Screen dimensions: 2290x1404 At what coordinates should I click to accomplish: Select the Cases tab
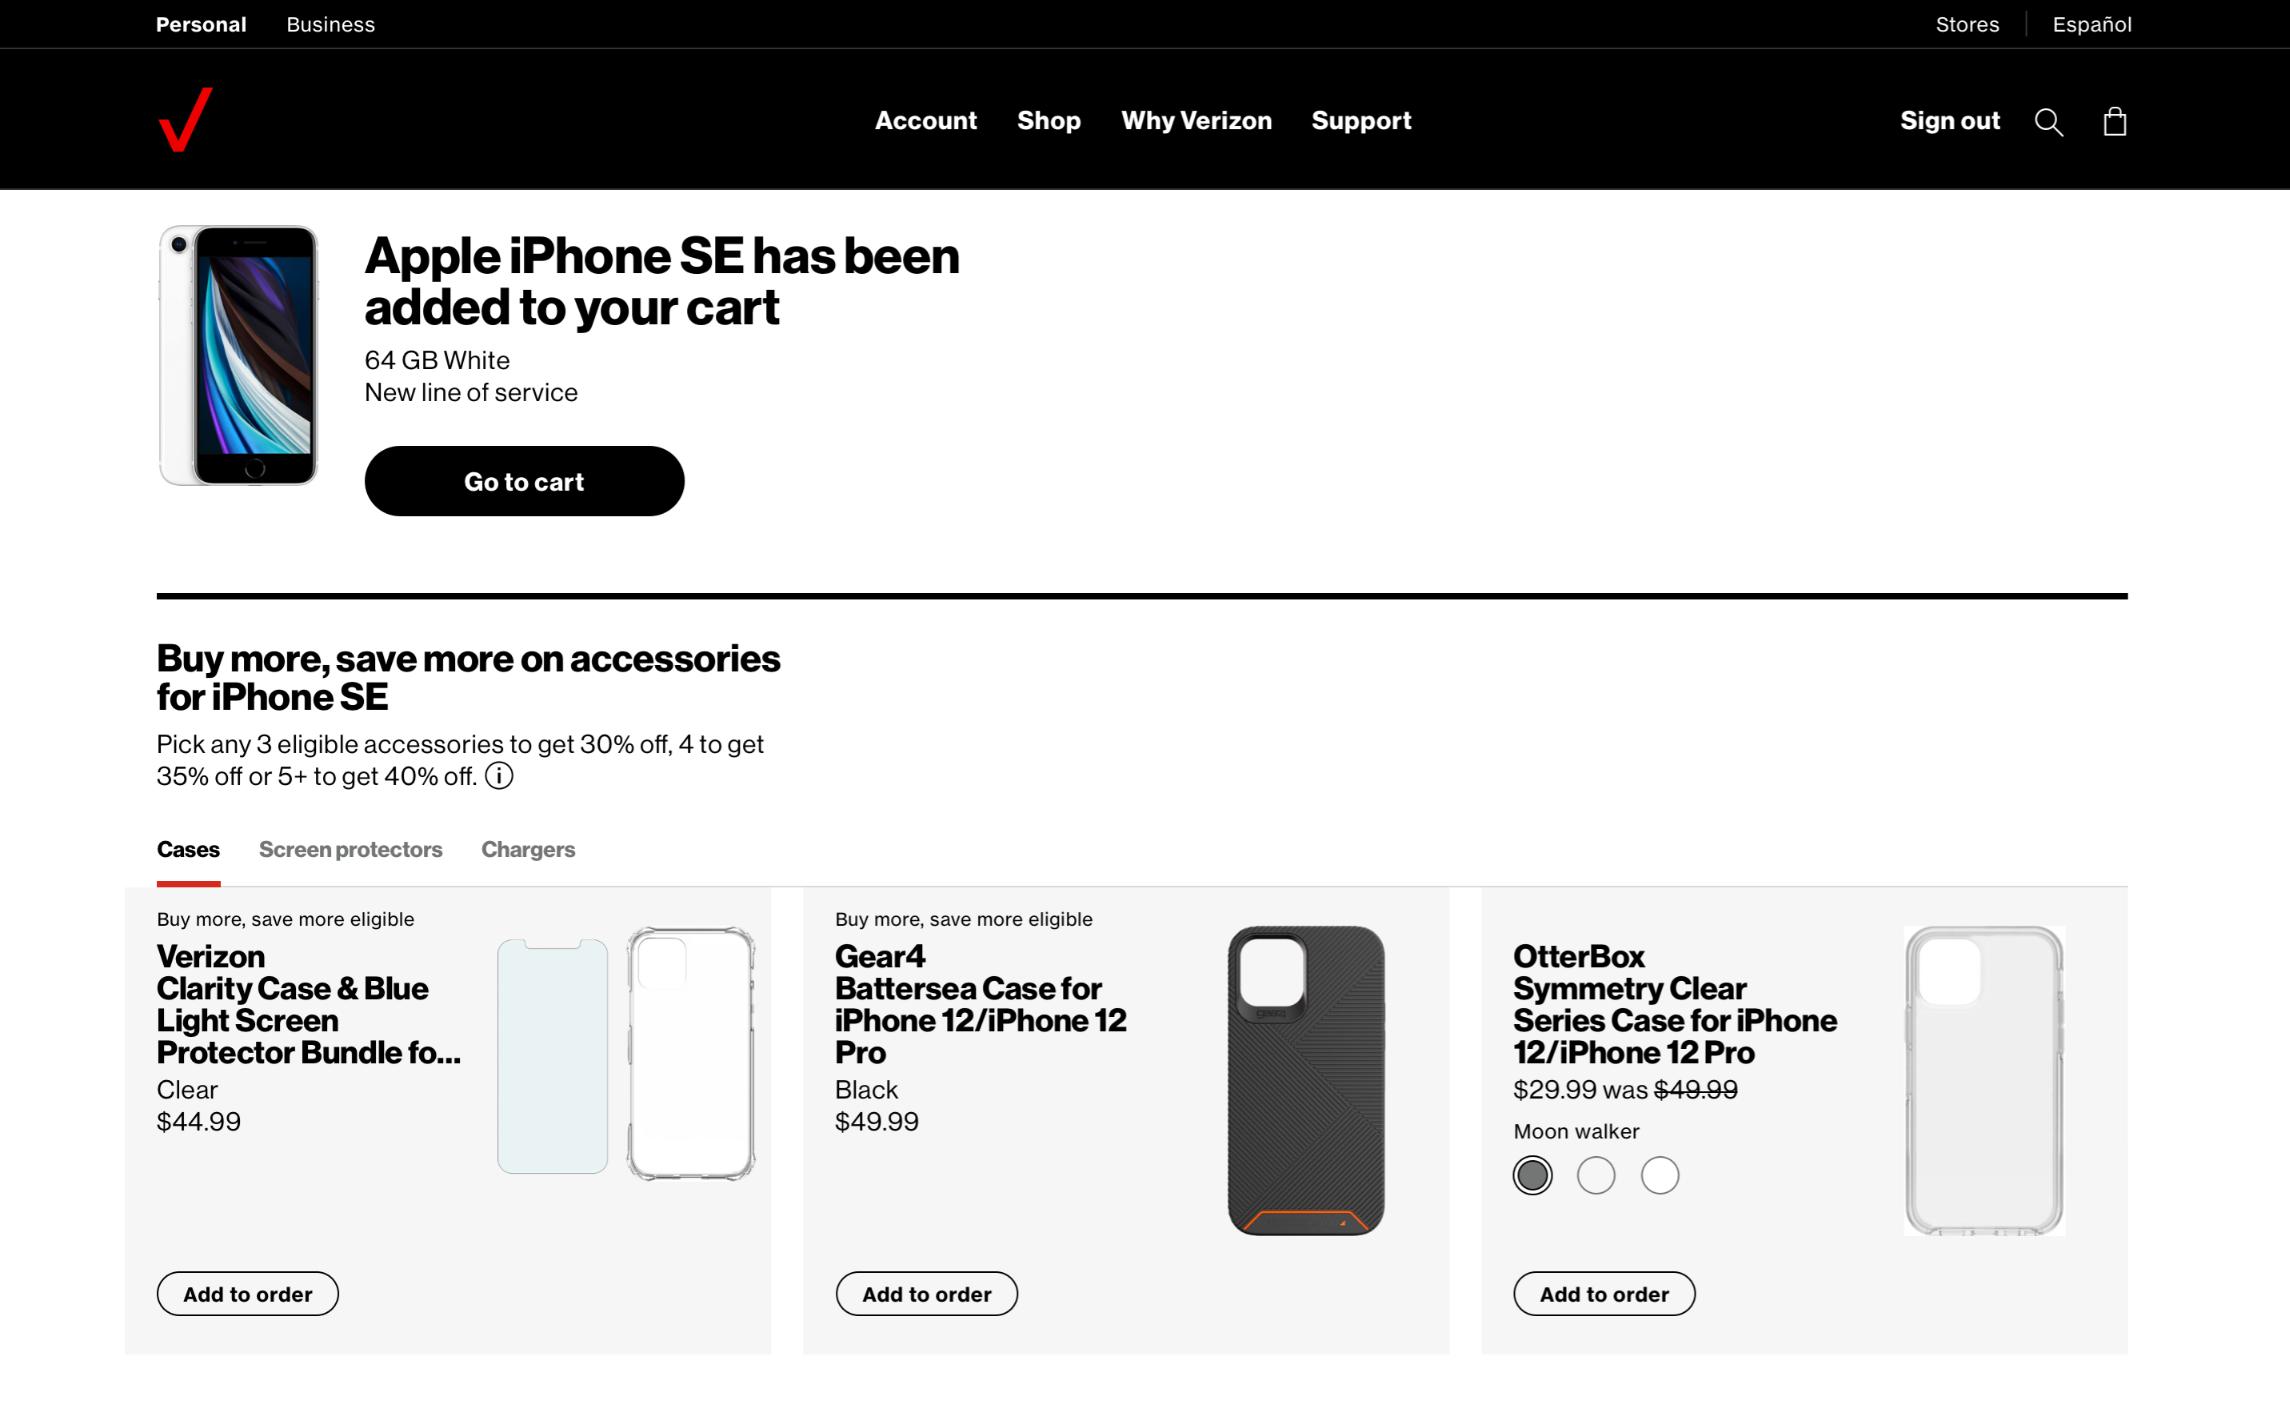188,849
